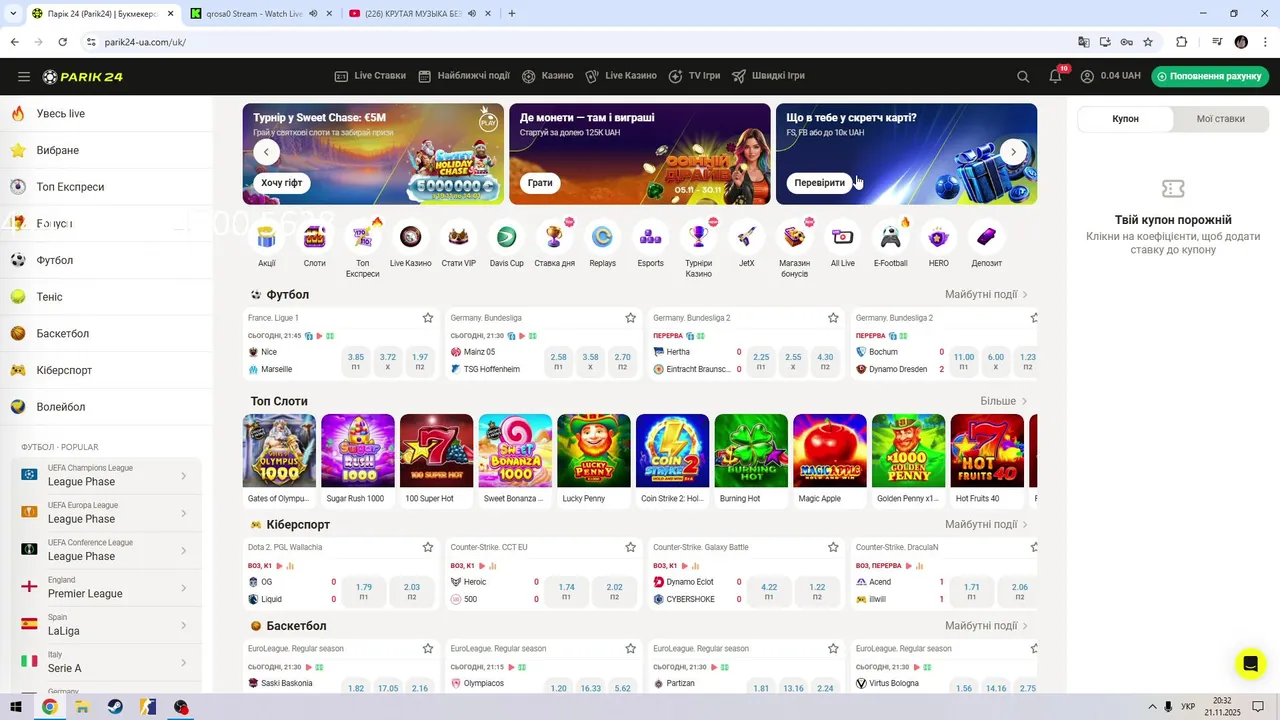Open the Стати VIP icon
This screenshot has width=1280, height=720.
[x=459, y=237]
